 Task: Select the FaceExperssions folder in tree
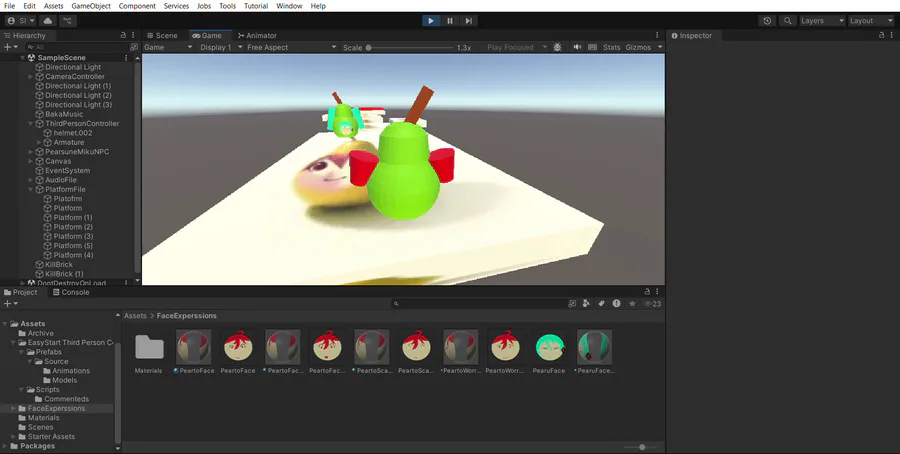pyautogui.click(x=56, y=409)
